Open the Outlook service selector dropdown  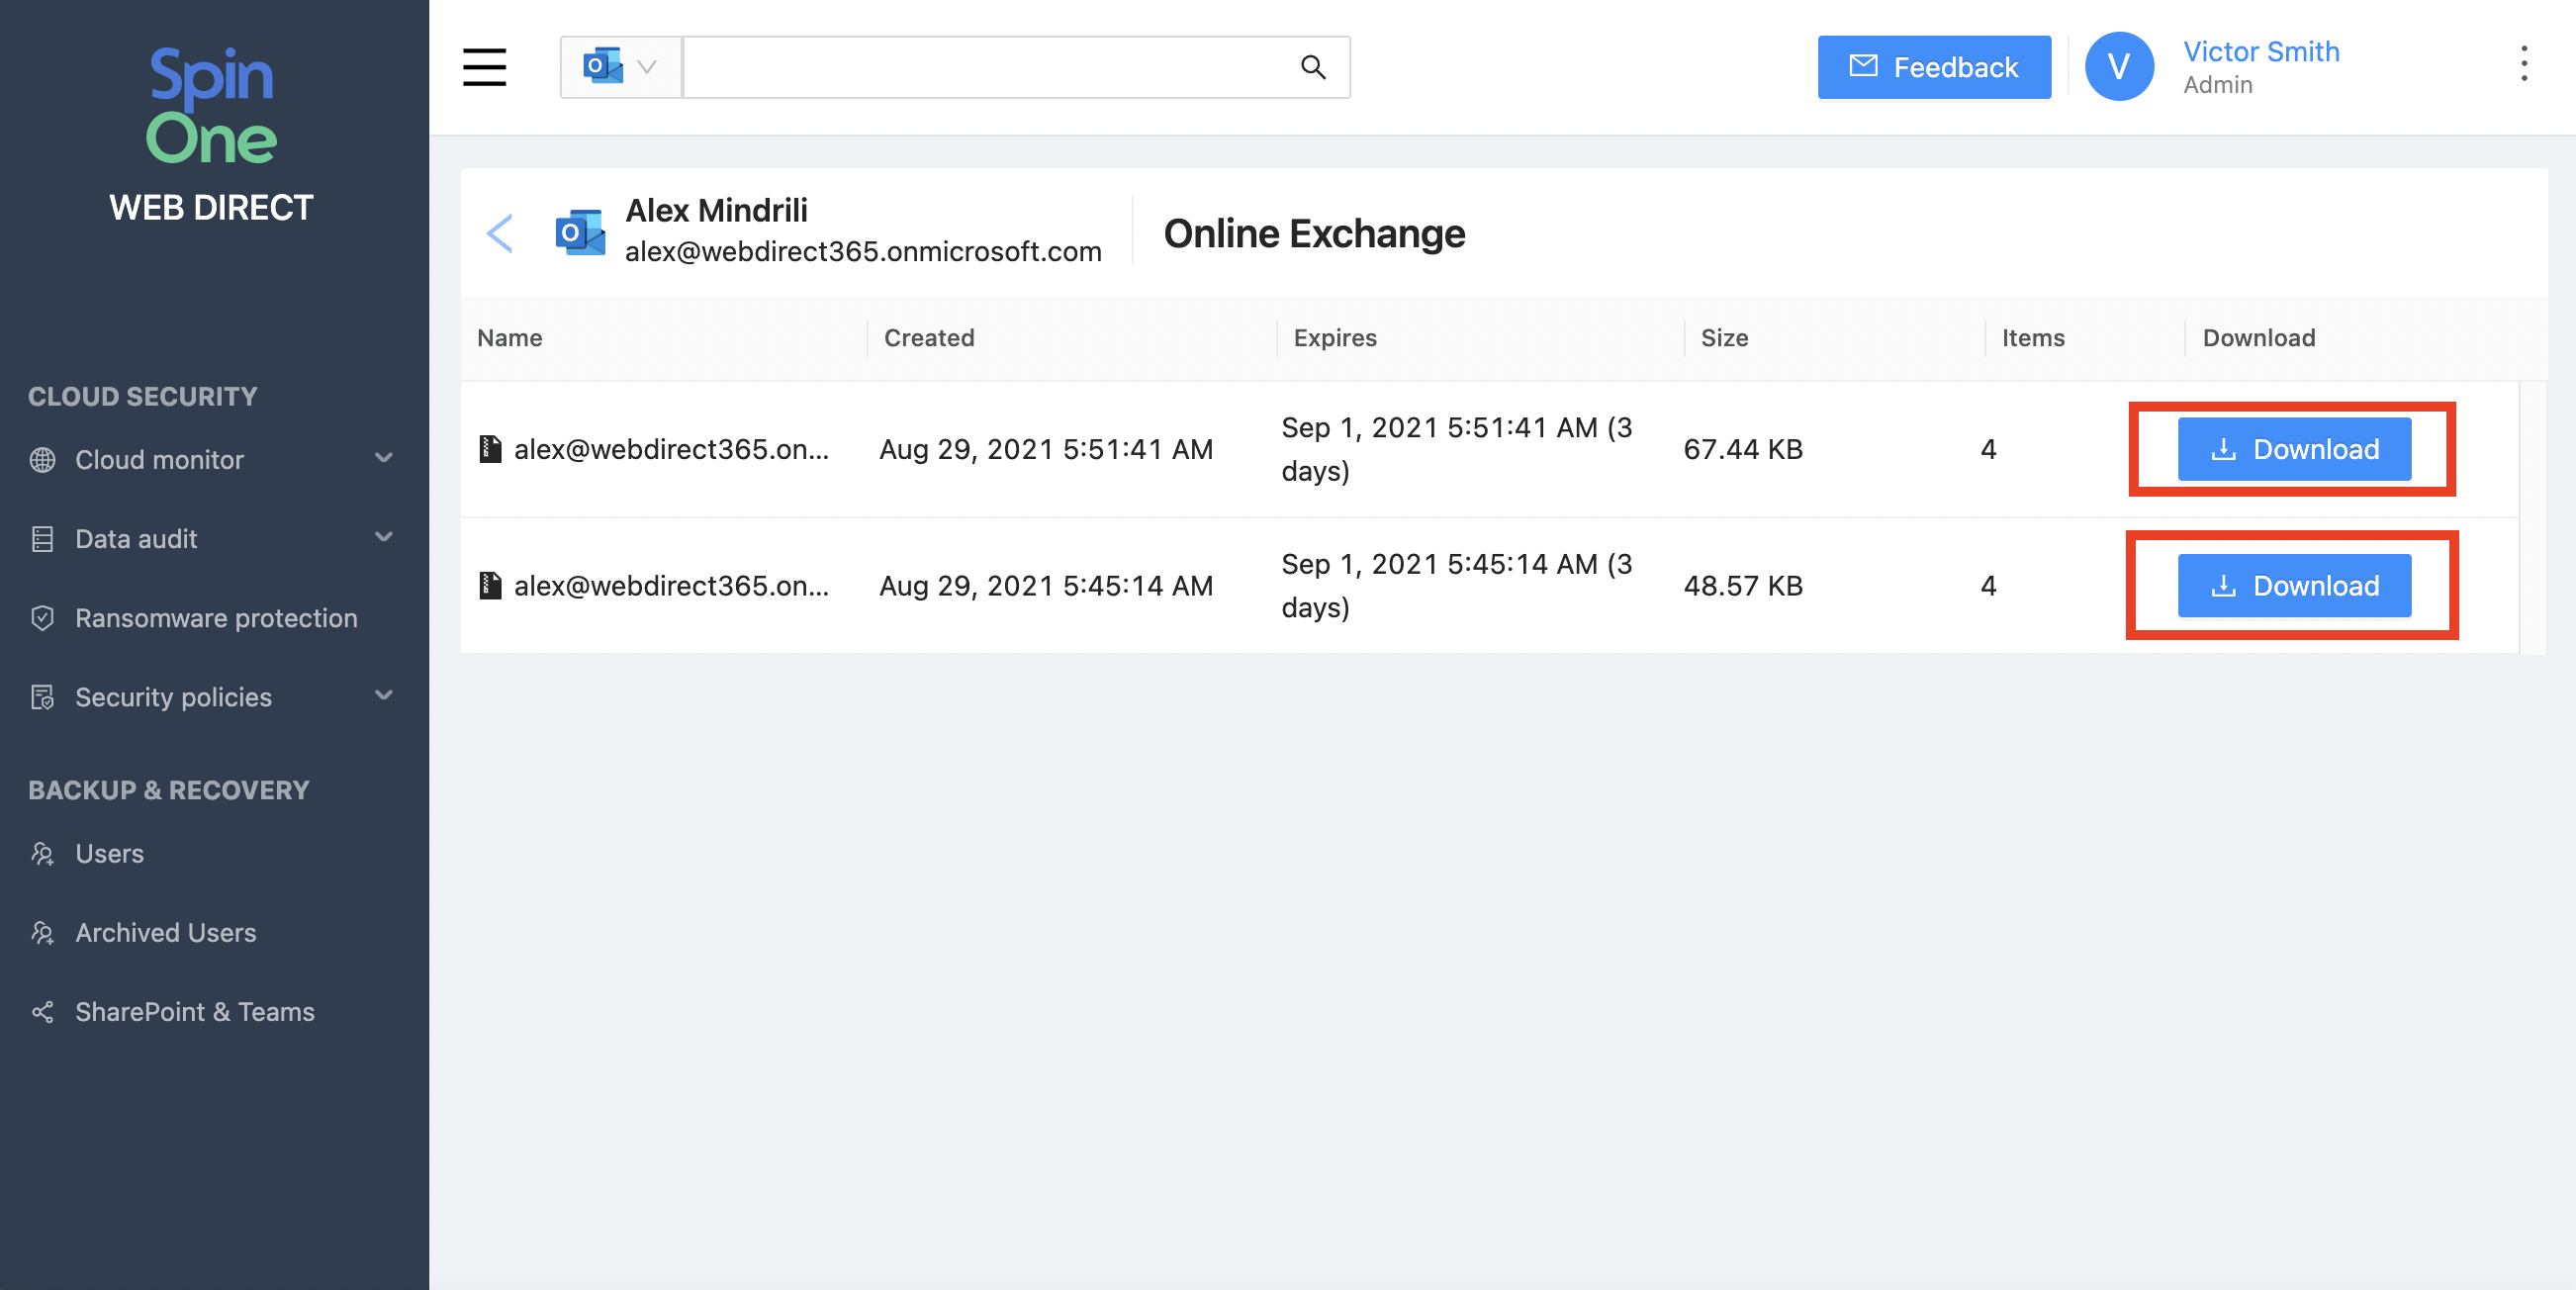click(x=620, y=67)
